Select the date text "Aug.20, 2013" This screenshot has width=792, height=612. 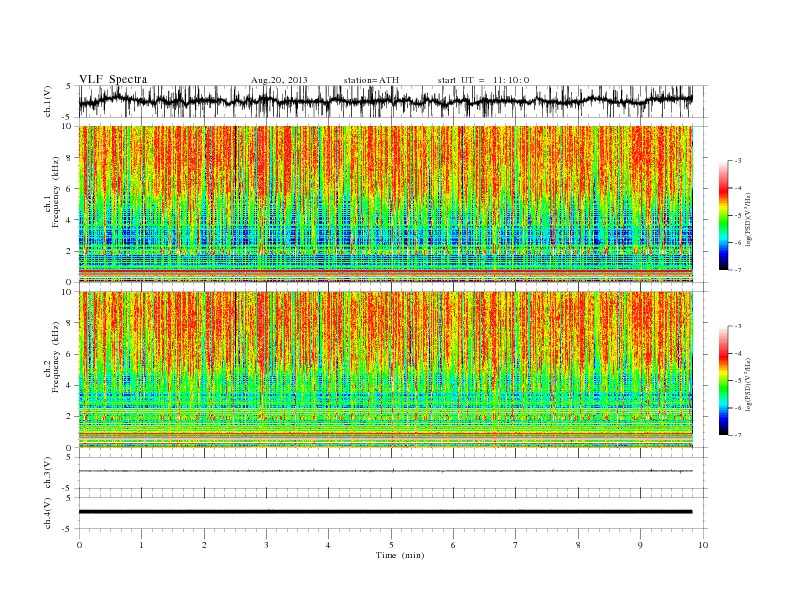point(279,80)
